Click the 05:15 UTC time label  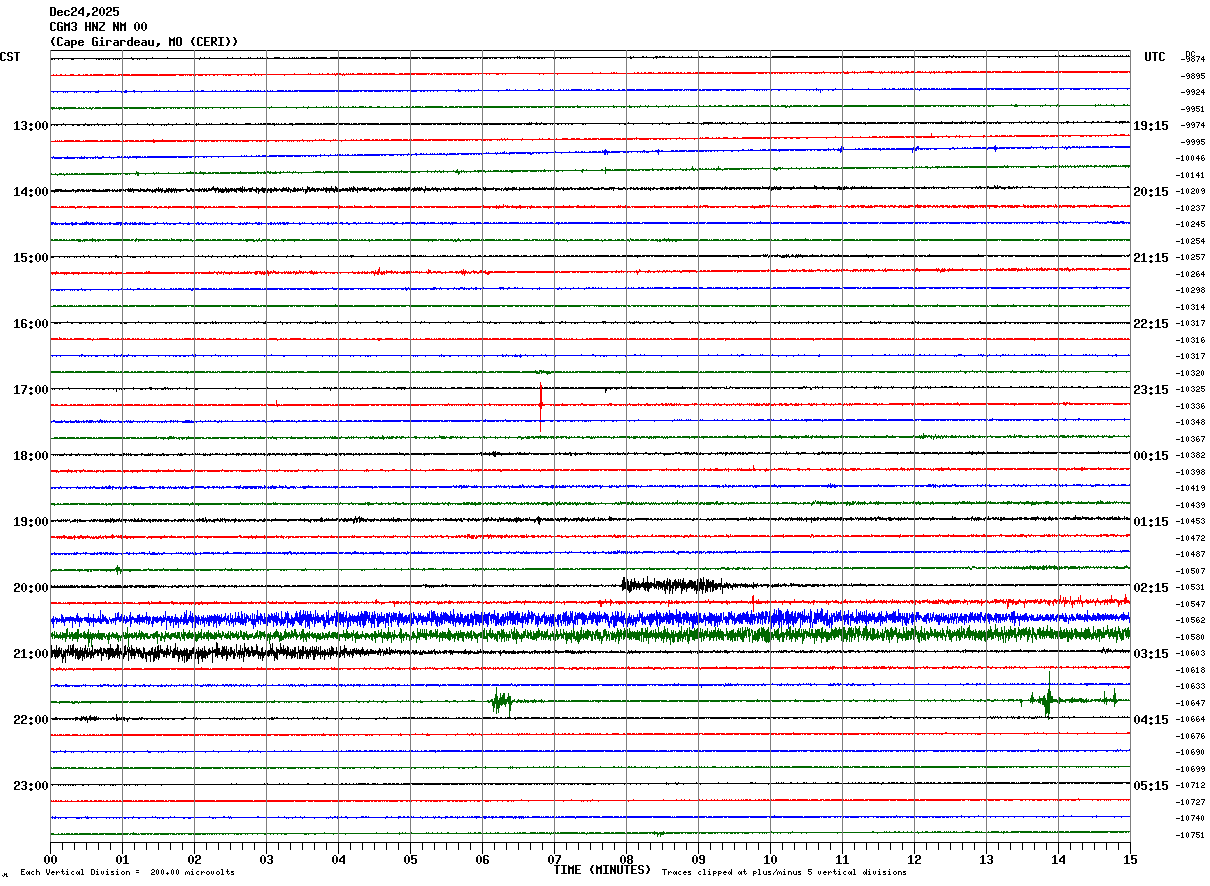click(x=1151, y=786)
